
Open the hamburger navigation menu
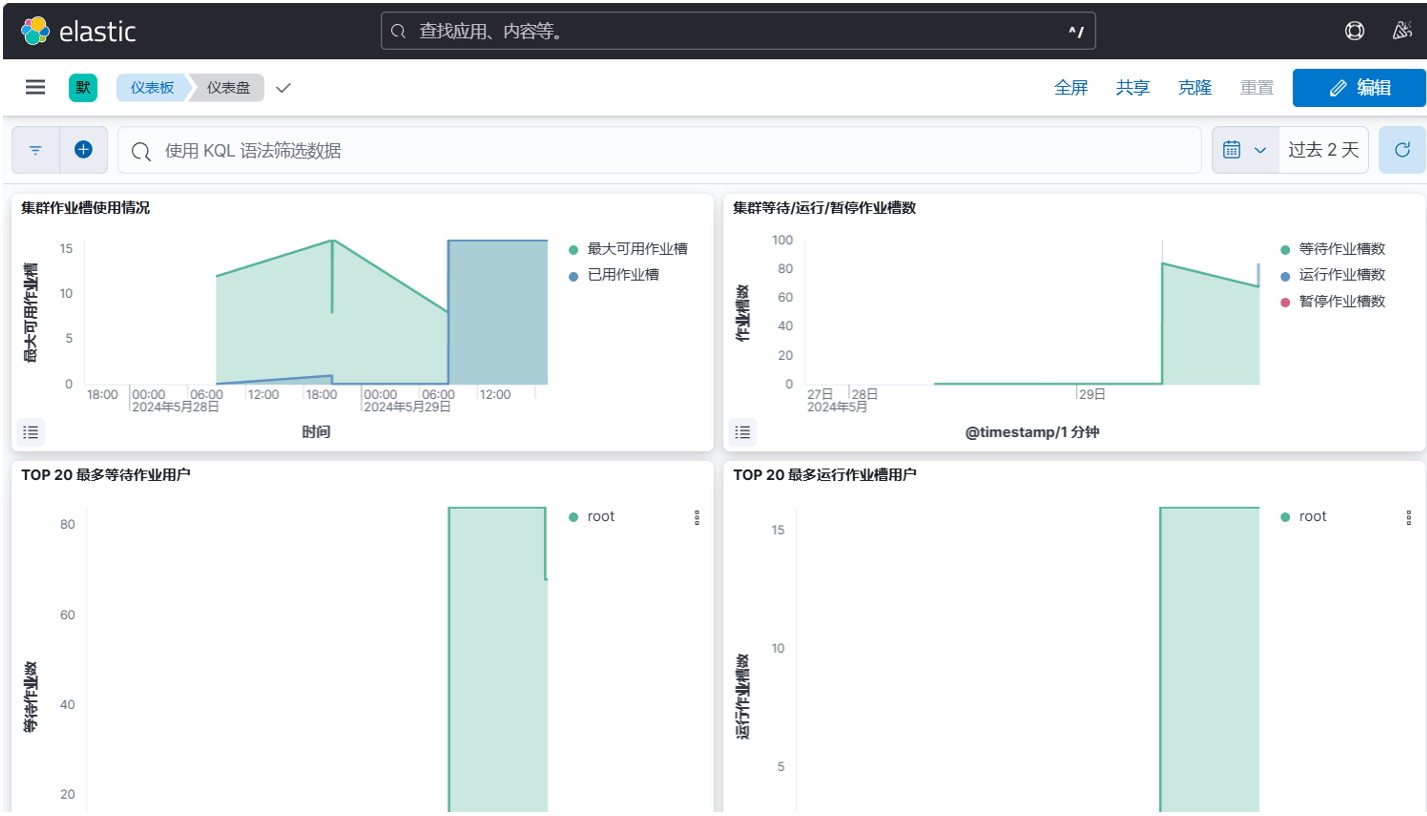click(x=35, y=88)
